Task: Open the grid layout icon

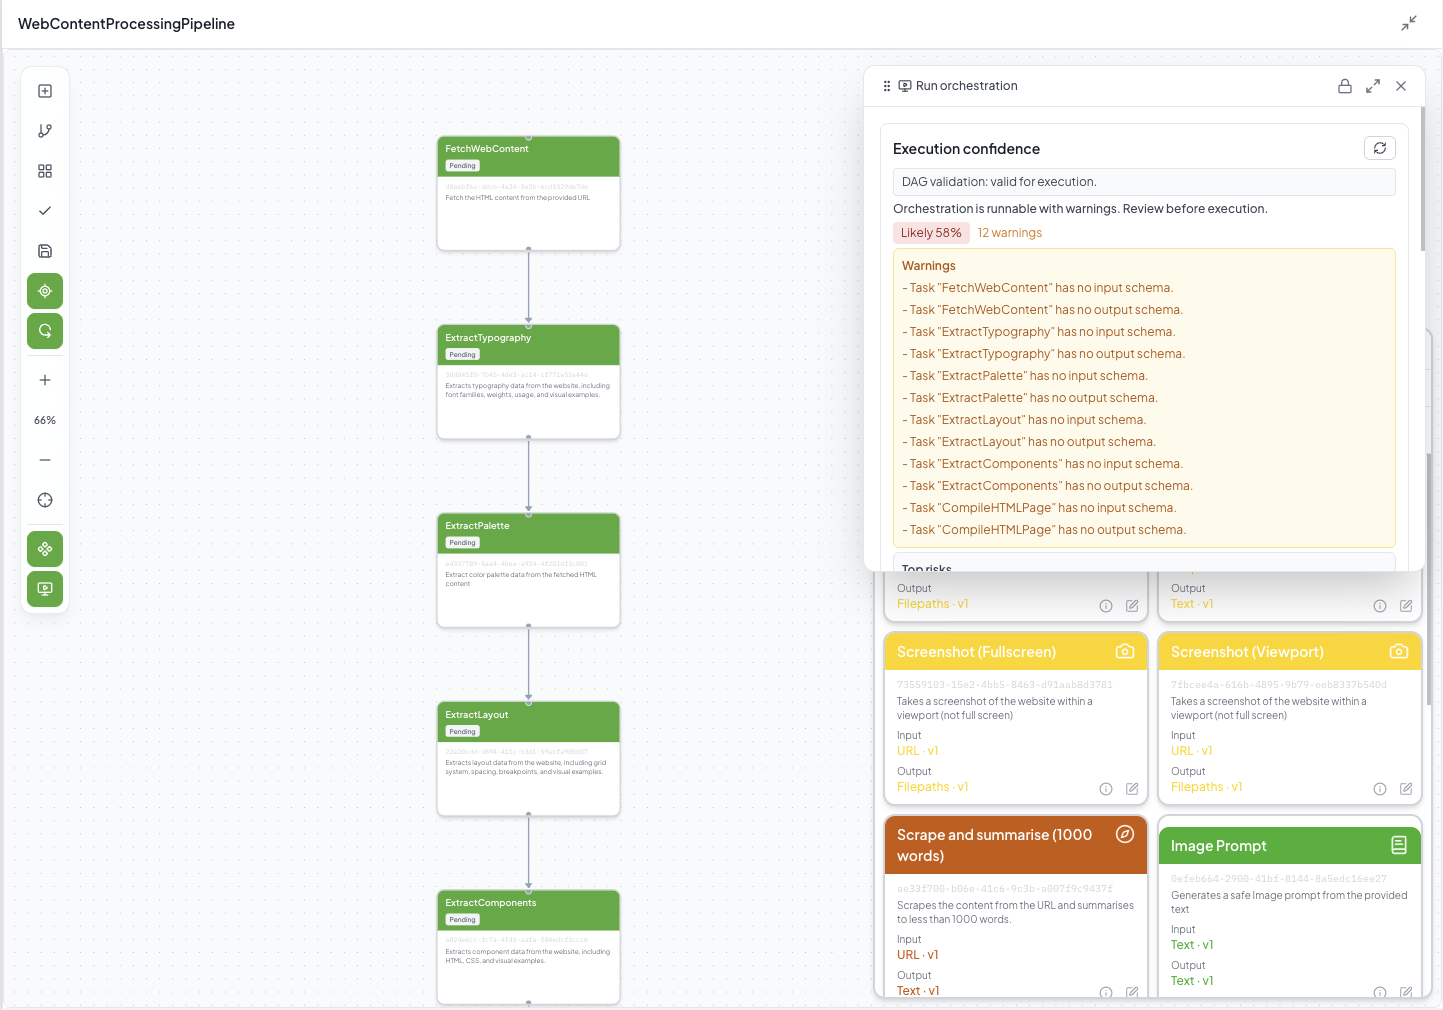Action: tap(45, 171)
